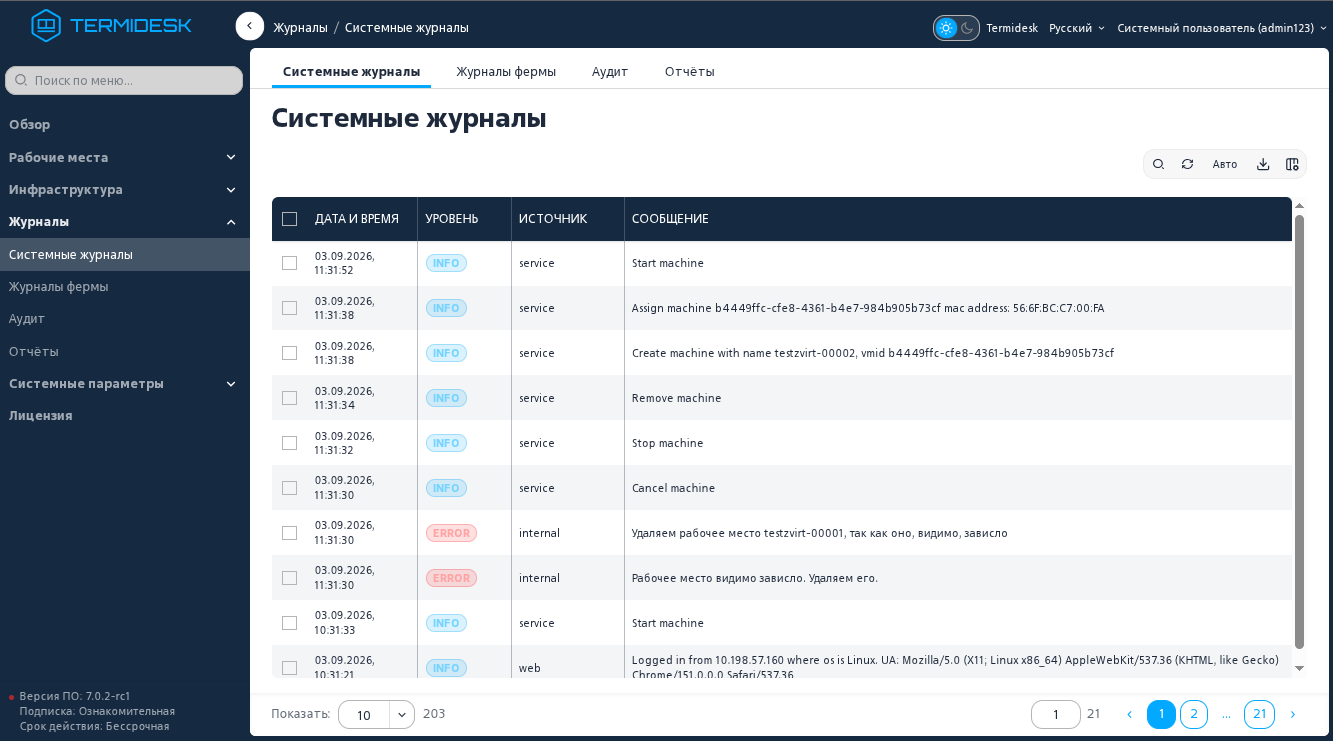Open the Системный пользователь (admin123) user menu
1333x741 pixels.
pos(1222,28)
